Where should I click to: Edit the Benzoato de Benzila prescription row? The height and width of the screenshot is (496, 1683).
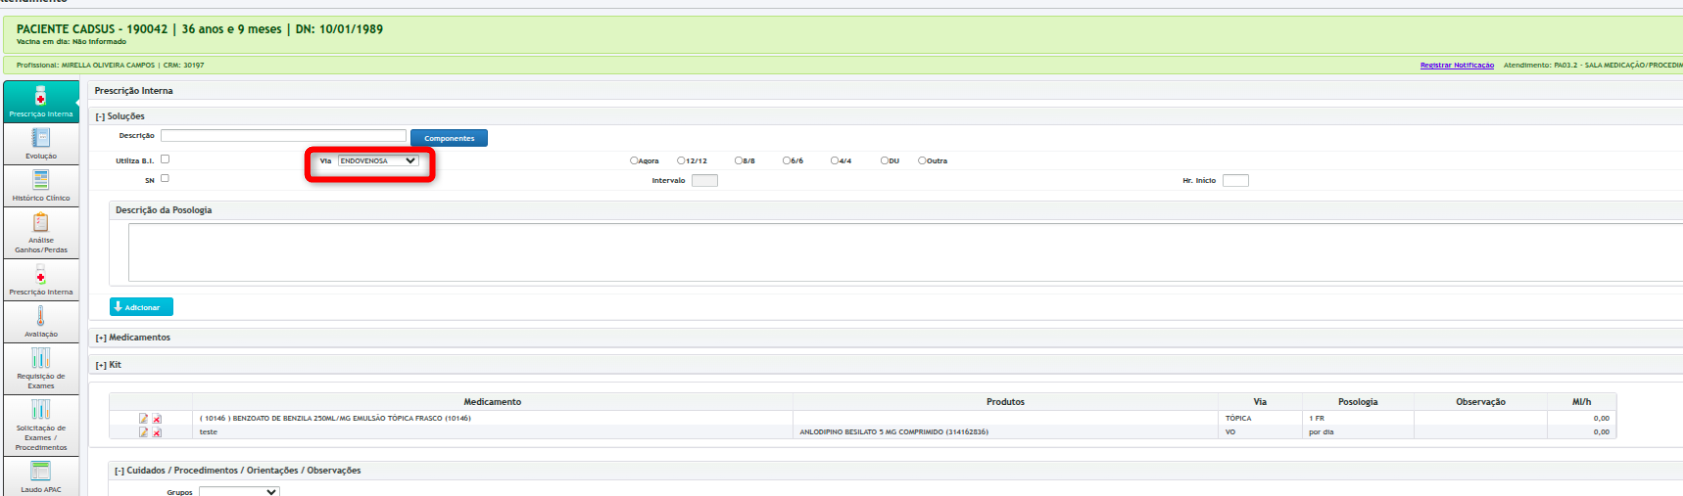[x=143, y=419]
